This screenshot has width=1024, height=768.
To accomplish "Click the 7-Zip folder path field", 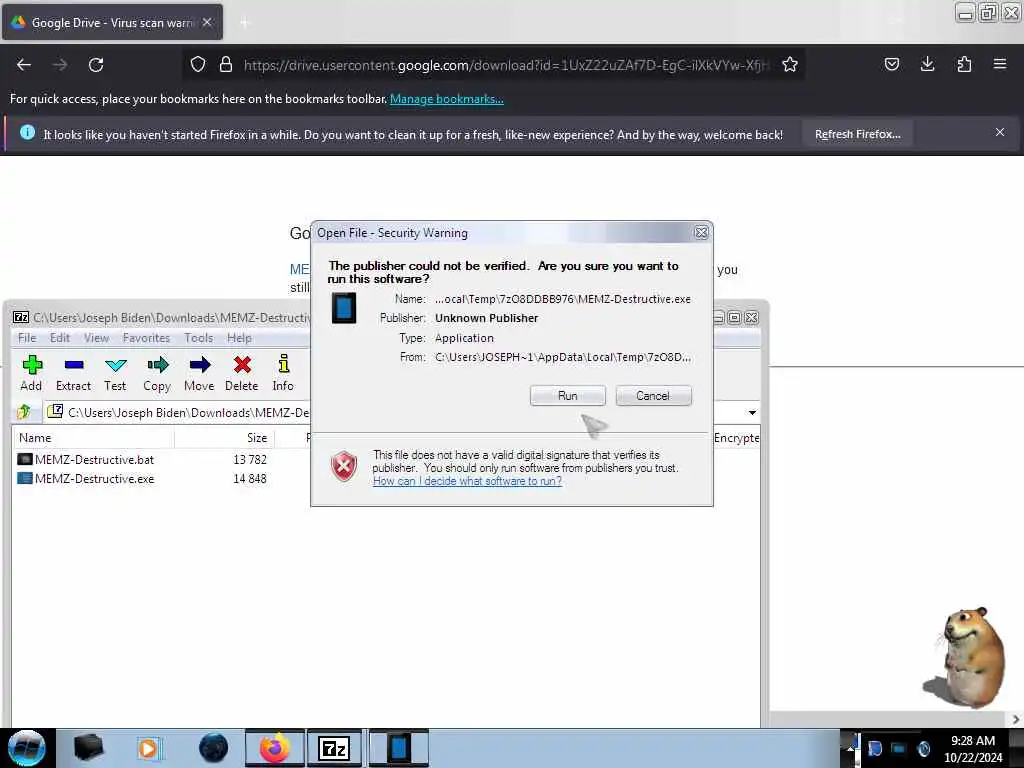I will tap(189, 412).
